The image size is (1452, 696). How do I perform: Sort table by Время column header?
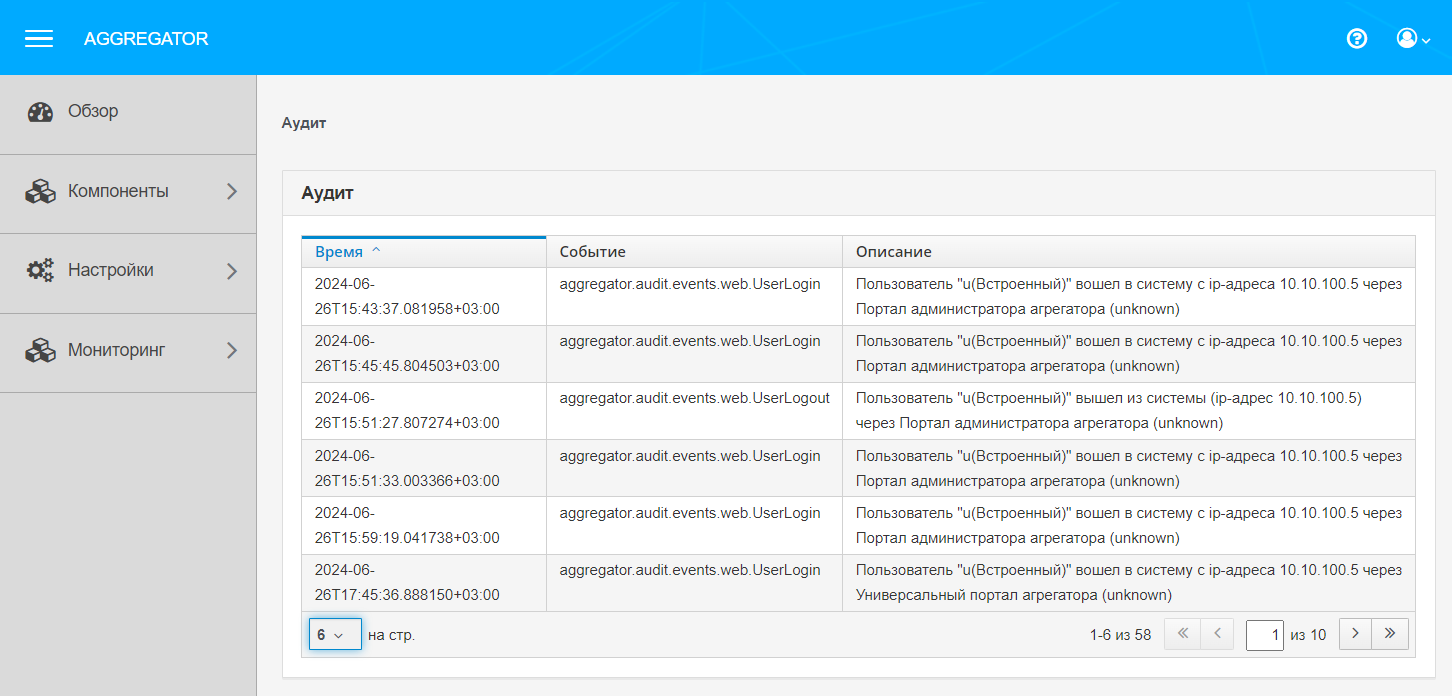tap(339, 252)
